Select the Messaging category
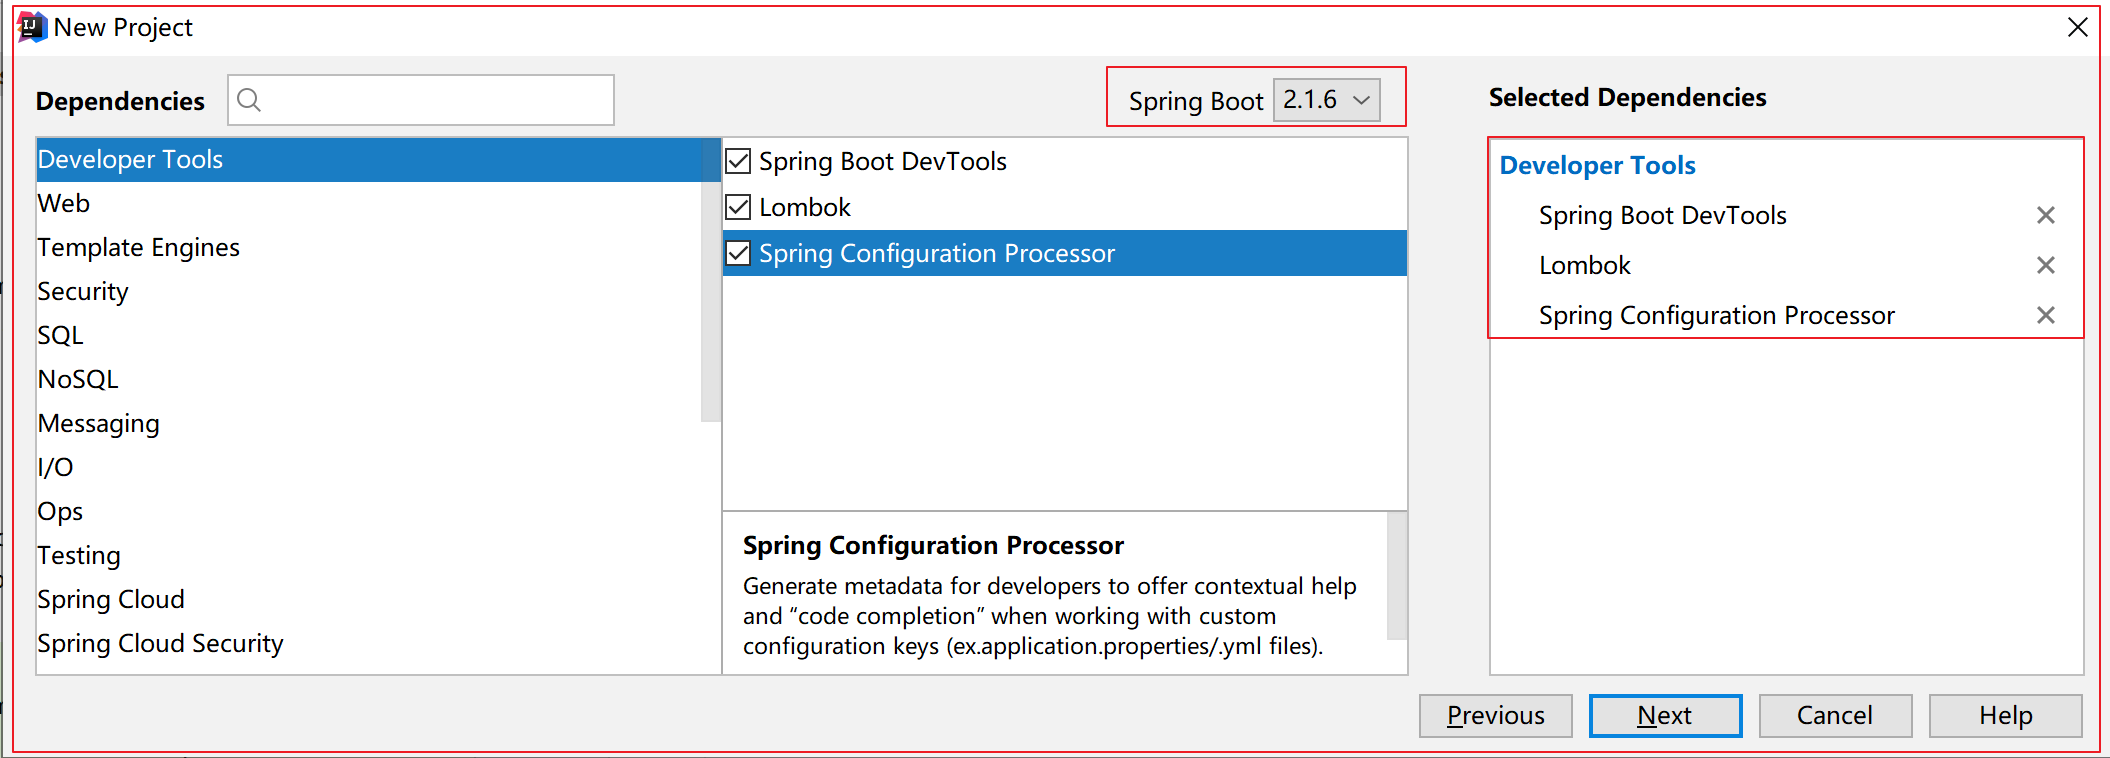 (369, 424)
